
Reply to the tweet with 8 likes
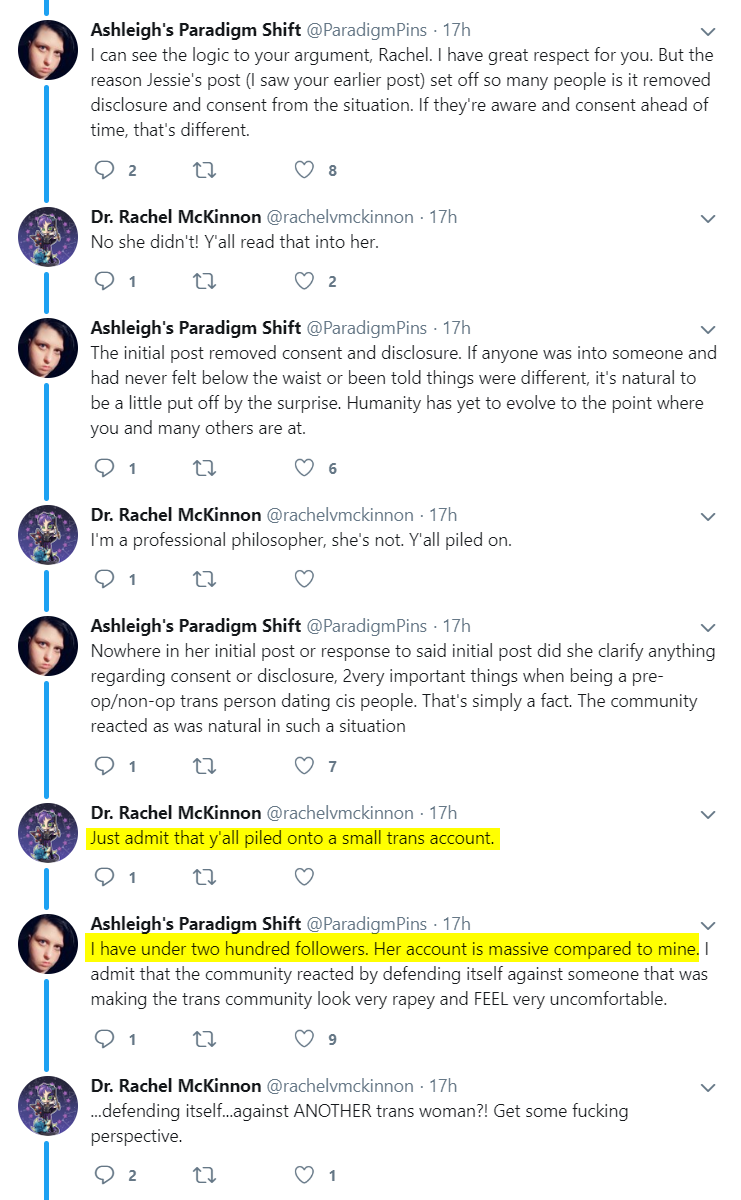pos(105,170)
